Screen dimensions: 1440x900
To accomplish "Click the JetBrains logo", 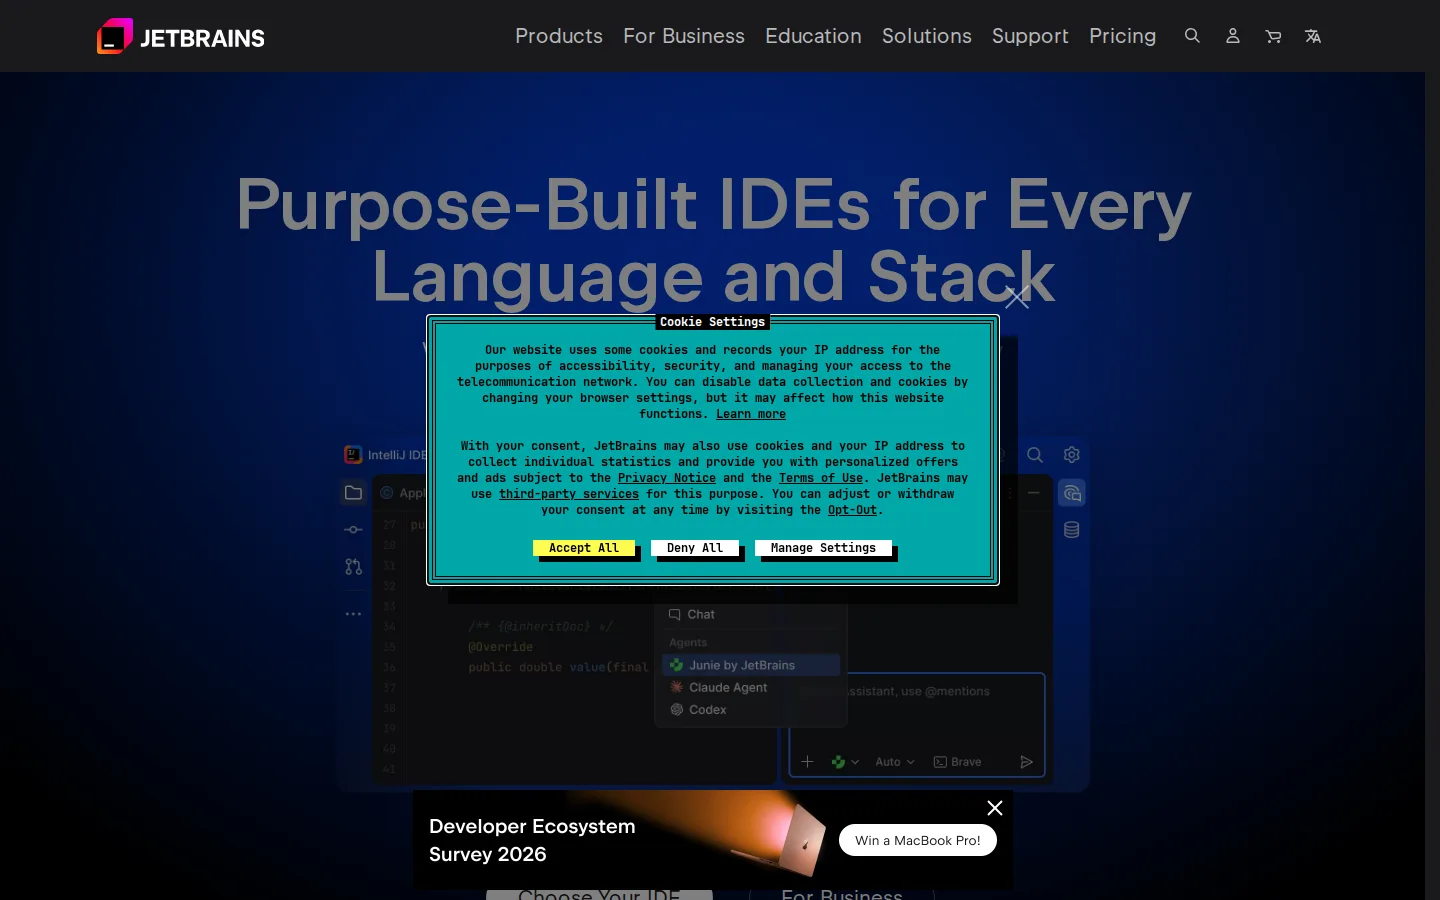I will [x=181, y=36].
